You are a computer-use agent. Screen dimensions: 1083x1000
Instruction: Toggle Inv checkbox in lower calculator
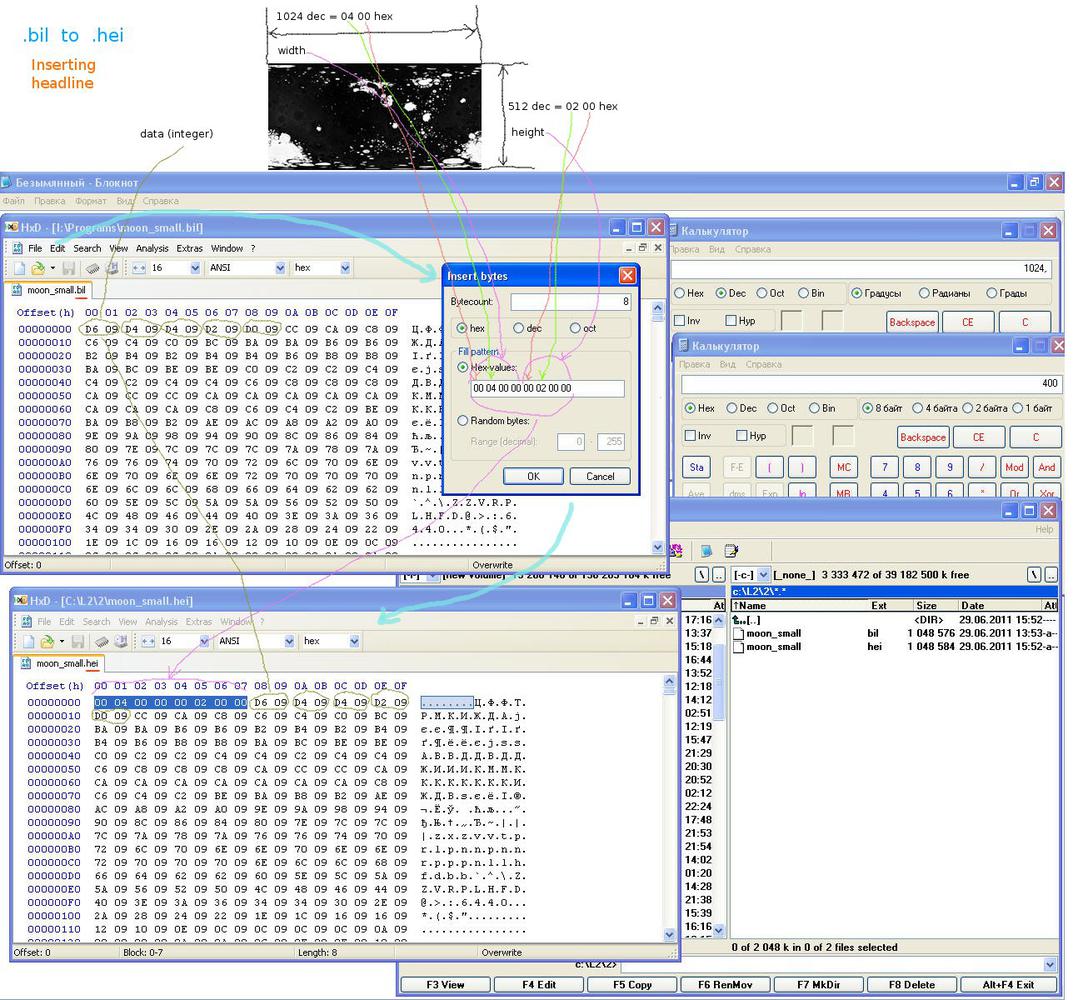tap(689, 436)
